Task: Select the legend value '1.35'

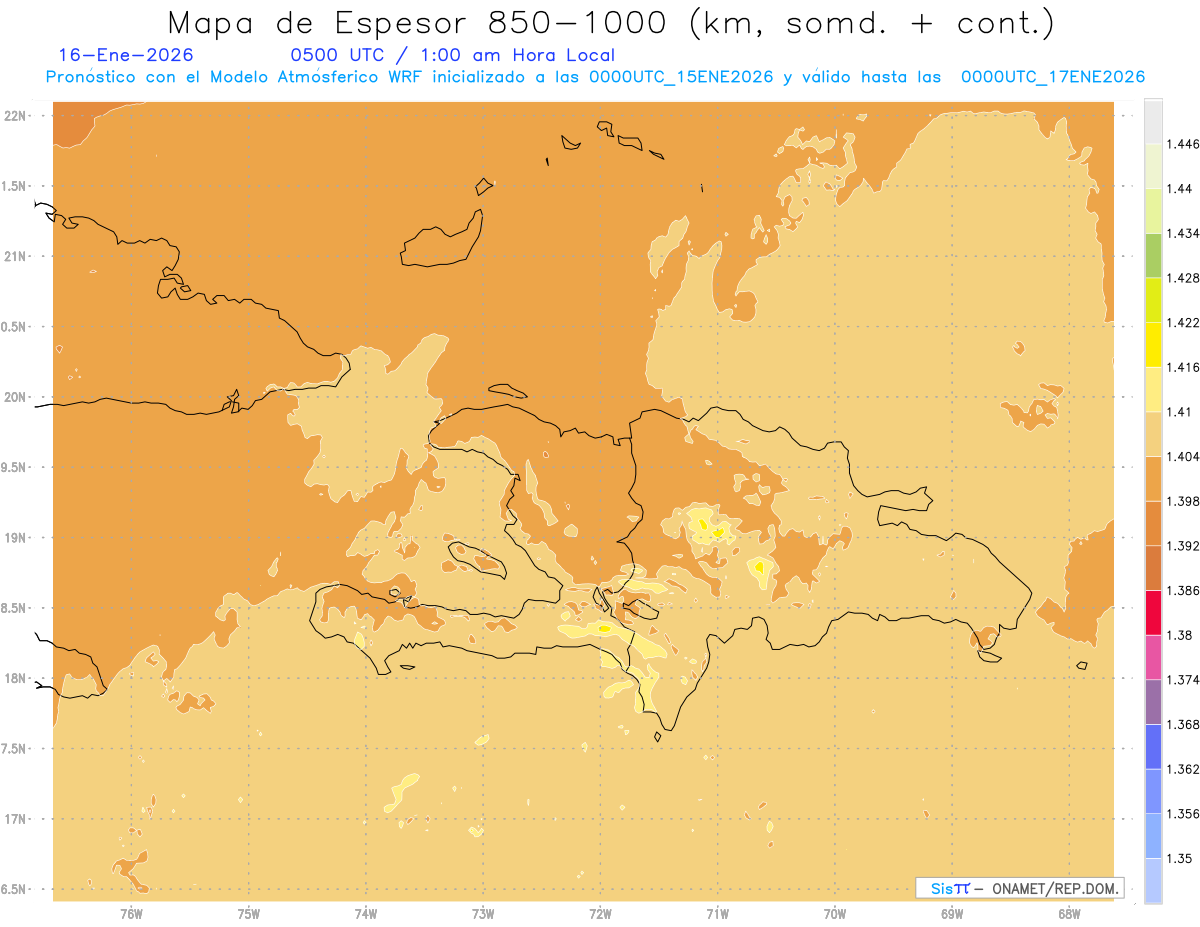Action: (1180, 858)
